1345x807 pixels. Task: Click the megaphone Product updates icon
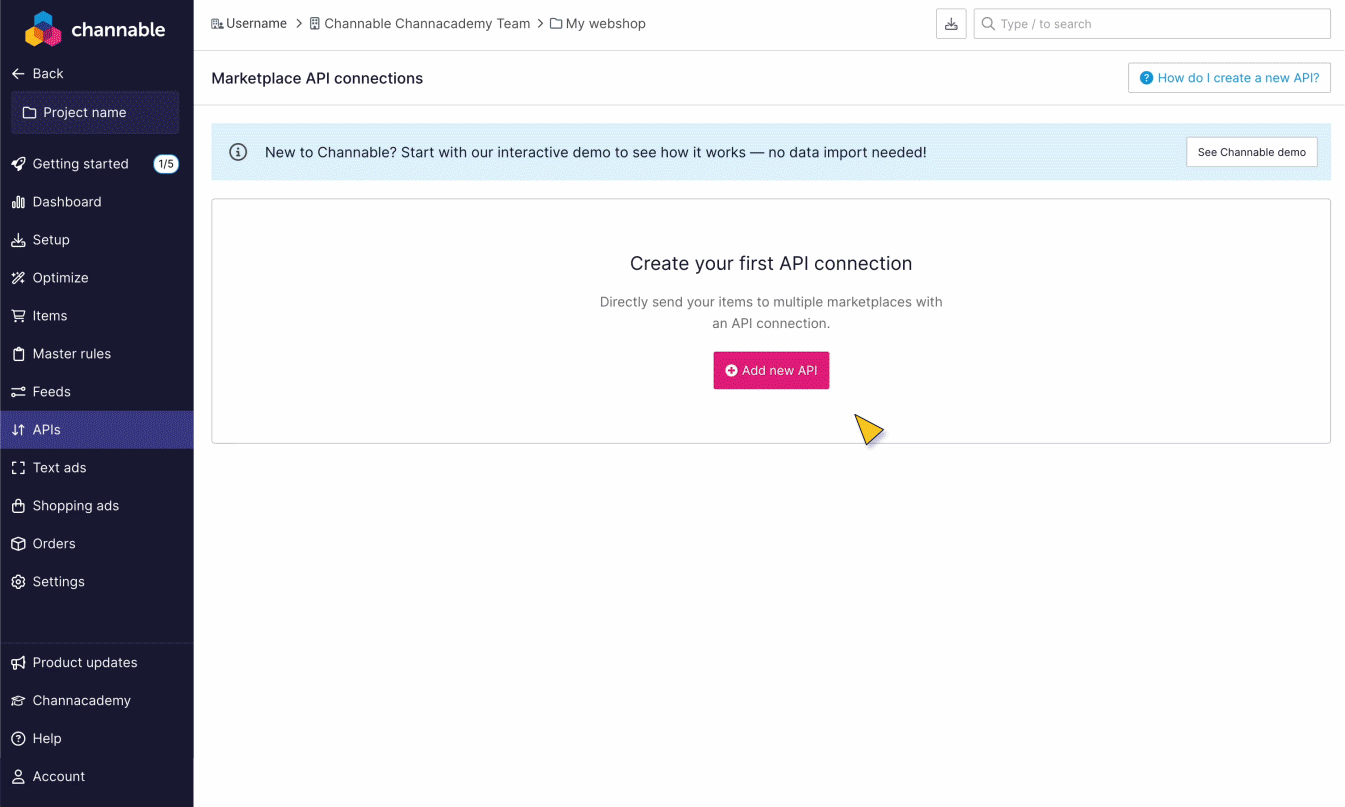pos(18,663)
